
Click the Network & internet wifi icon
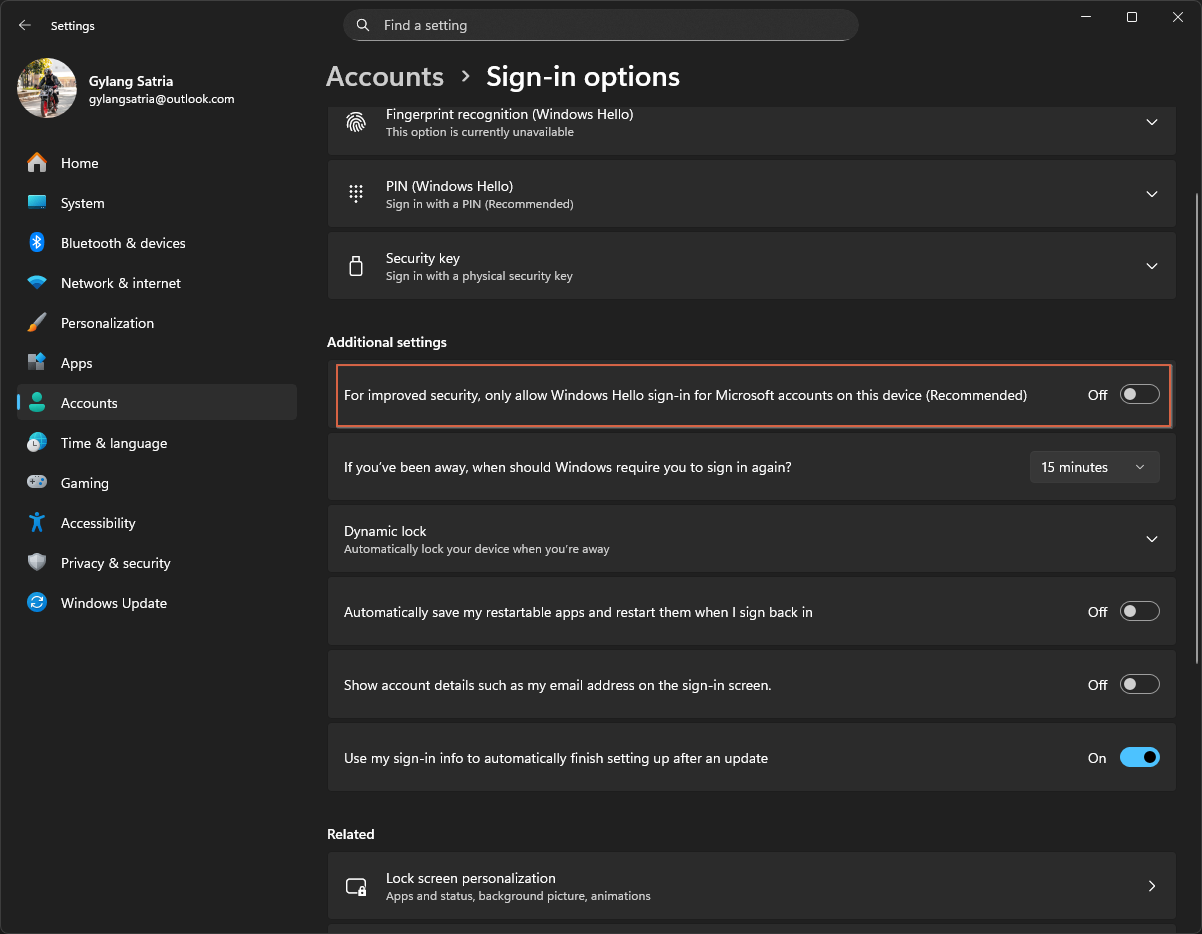[x=37, y=283]
